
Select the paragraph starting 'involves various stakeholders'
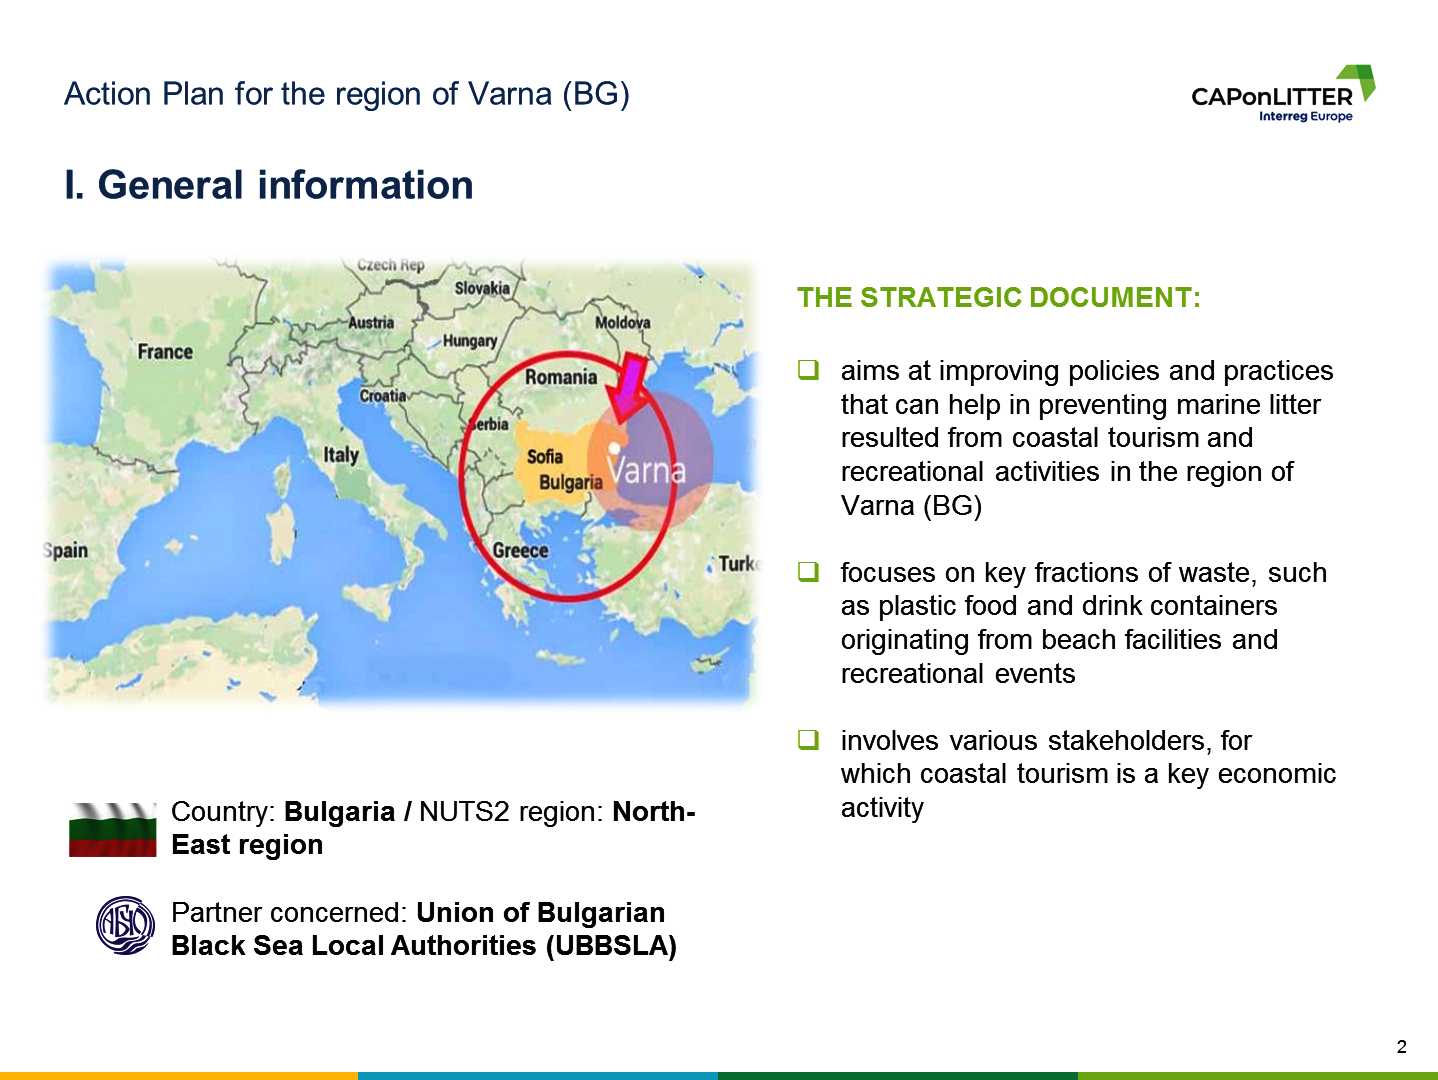click(1088, 774)
